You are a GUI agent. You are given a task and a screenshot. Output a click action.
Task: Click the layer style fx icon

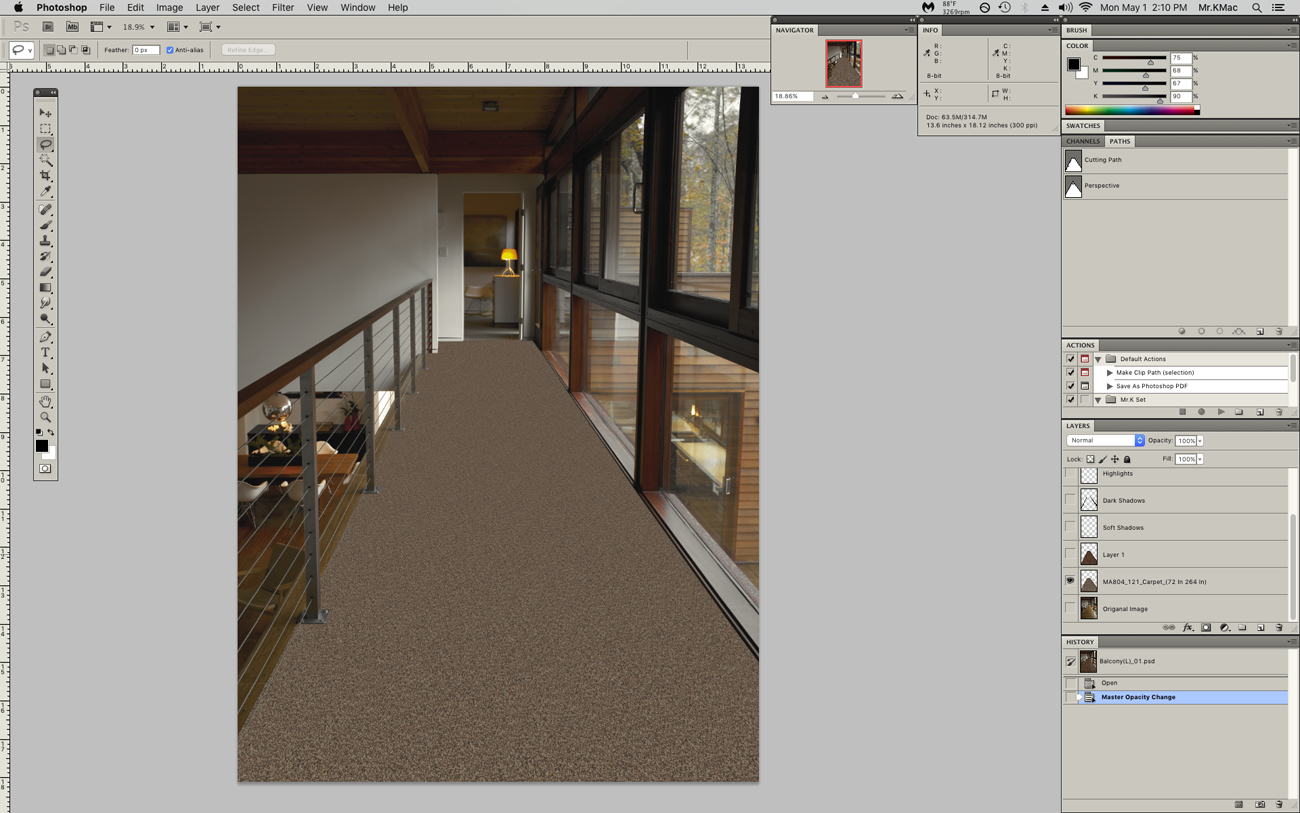tap(1188, 628)
